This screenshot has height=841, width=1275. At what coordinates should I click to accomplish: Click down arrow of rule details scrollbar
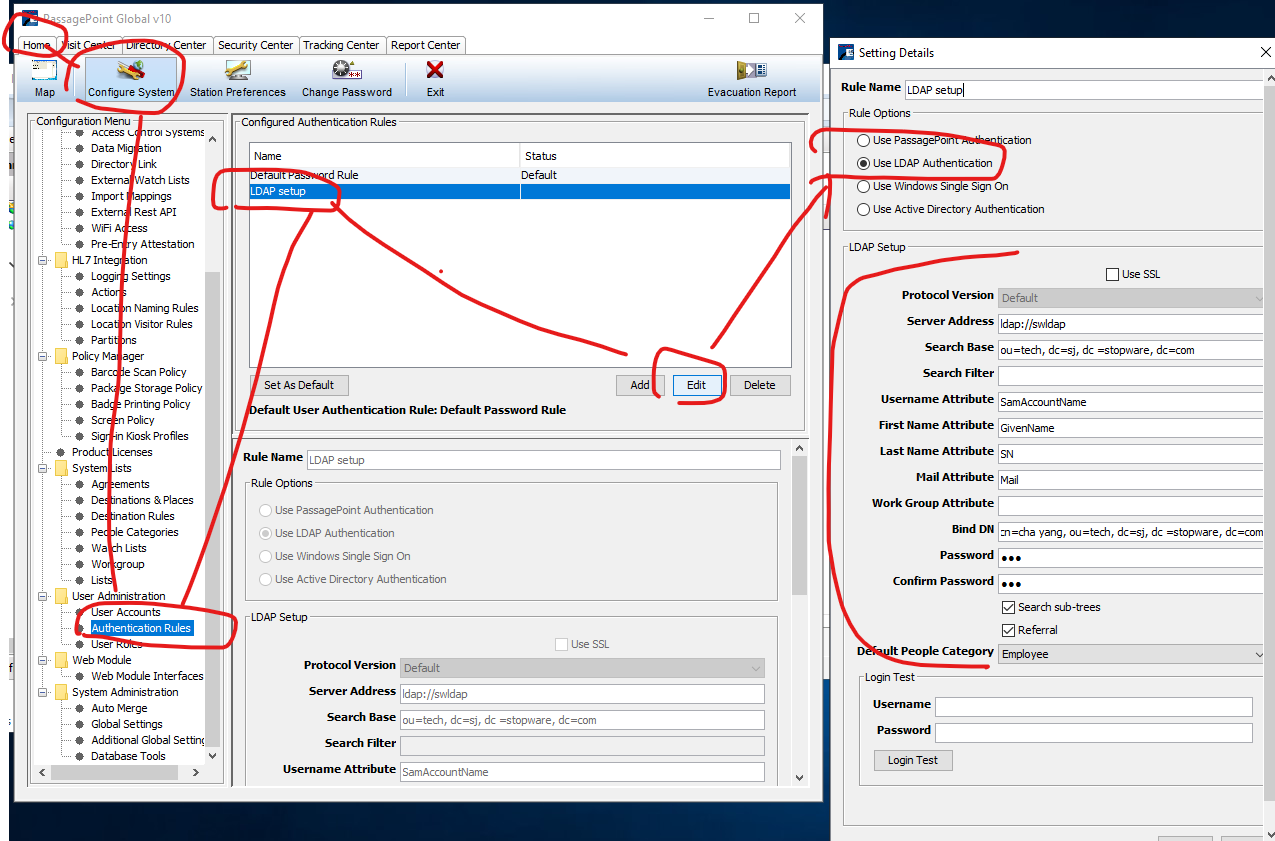click(x=798, y=777)
